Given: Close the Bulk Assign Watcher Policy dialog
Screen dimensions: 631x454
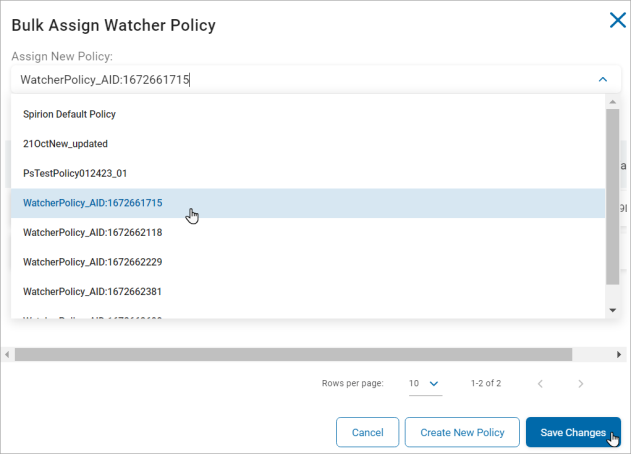Looking at the screenshot, I should [617, 21].
